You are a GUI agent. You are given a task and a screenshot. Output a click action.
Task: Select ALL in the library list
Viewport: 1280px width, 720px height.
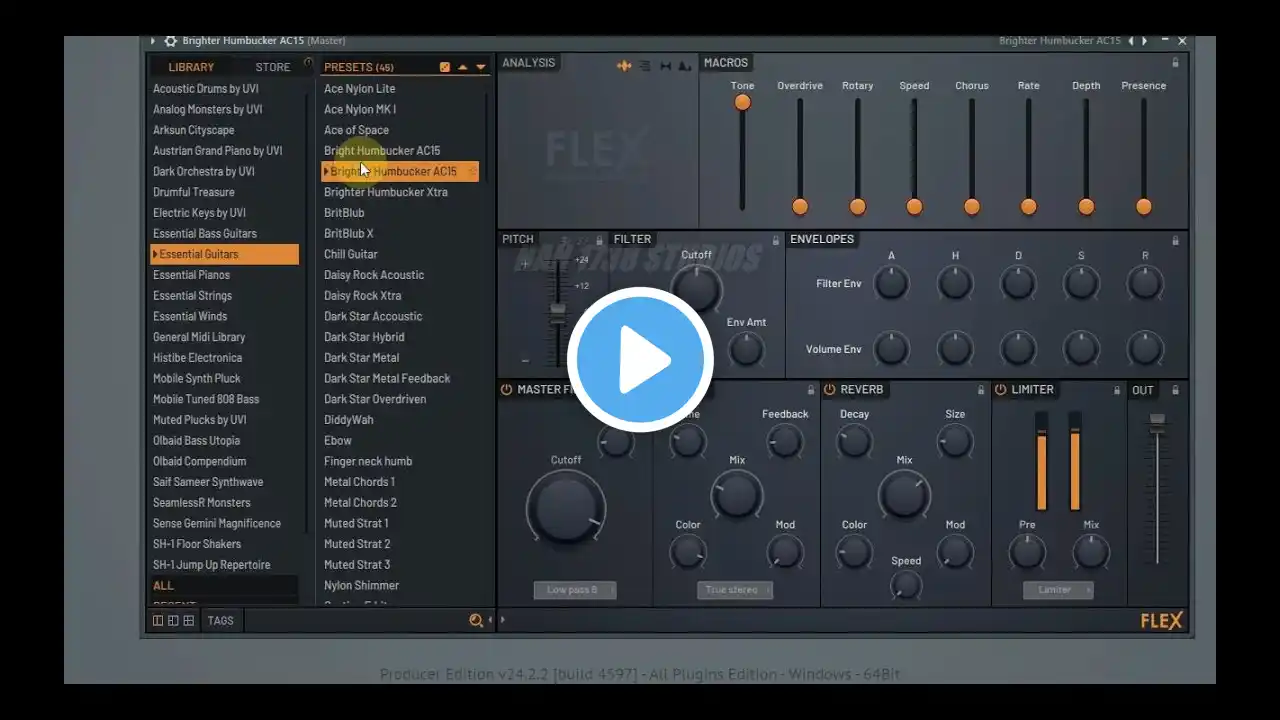[x=224, y=586]
